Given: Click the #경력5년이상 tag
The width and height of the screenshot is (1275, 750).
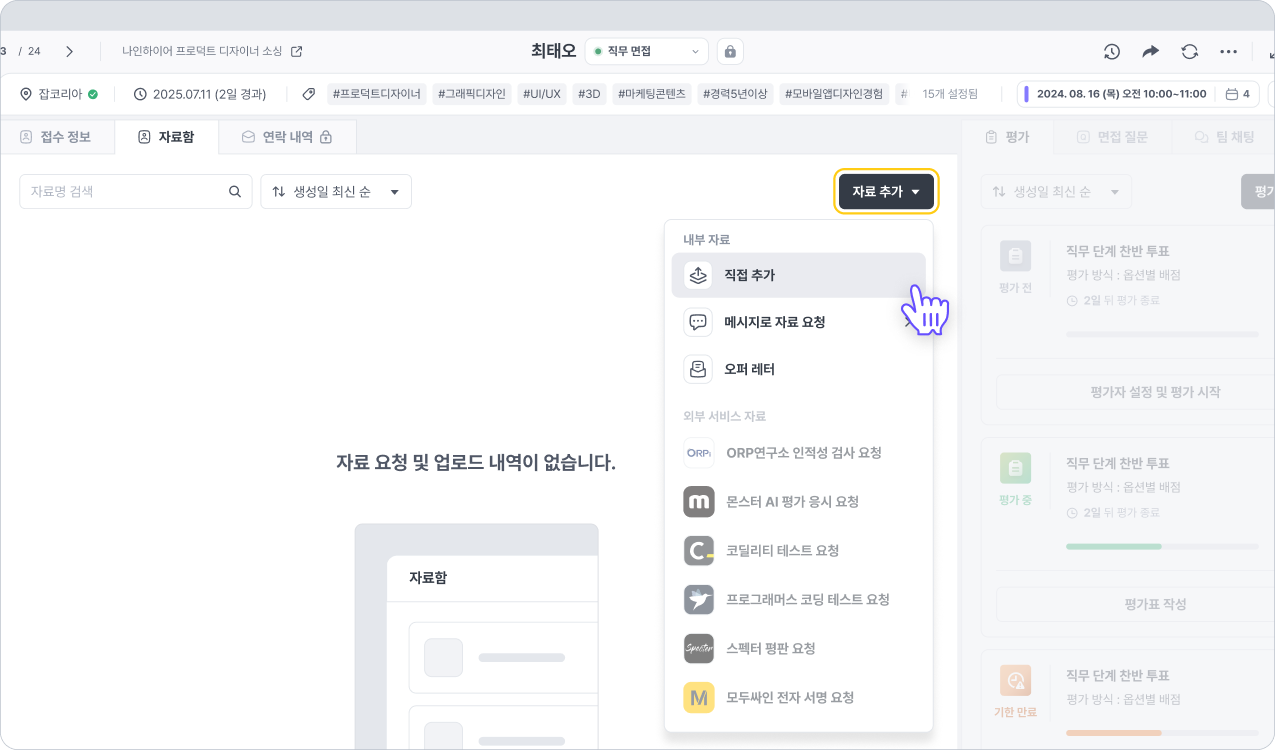Looking at the screenshot, I should coord(734,94).
